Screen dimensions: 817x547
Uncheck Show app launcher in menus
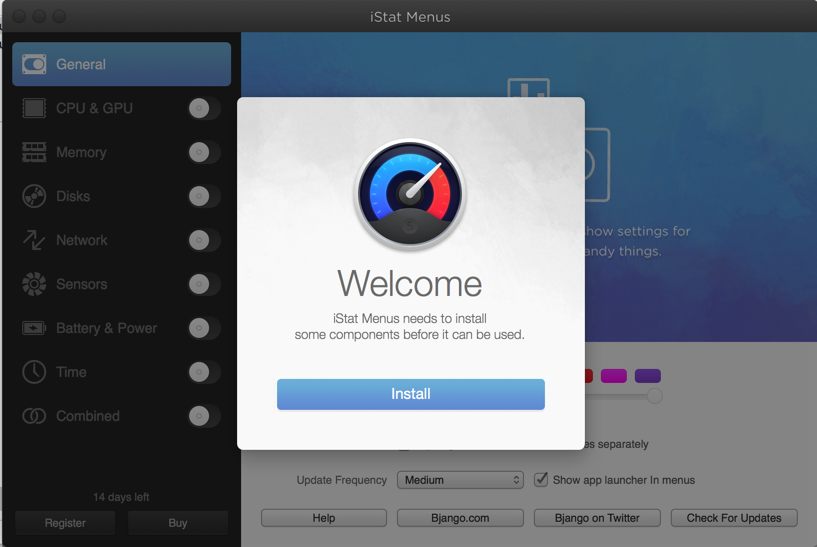(541, 479)
